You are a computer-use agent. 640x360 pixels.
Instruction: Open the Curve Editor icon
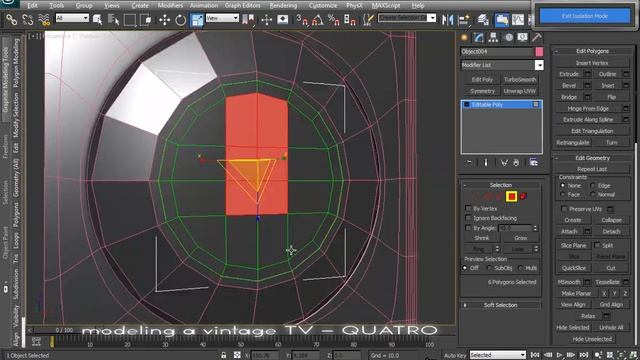pyautogui.click(x=518, y=19)
